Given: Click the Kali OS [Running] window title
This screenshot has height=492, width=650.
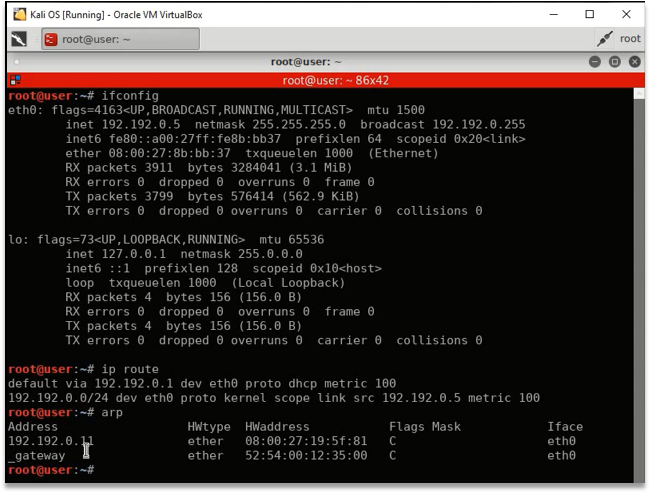Looking at the screenshot, I should point(116,15).
